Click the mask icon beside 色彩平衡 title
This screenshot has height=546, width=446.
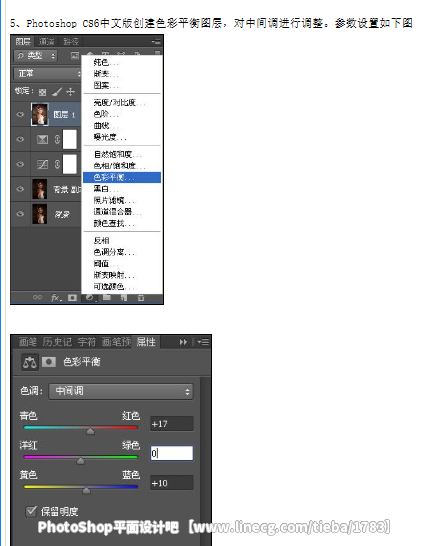(x=49, y=362)
